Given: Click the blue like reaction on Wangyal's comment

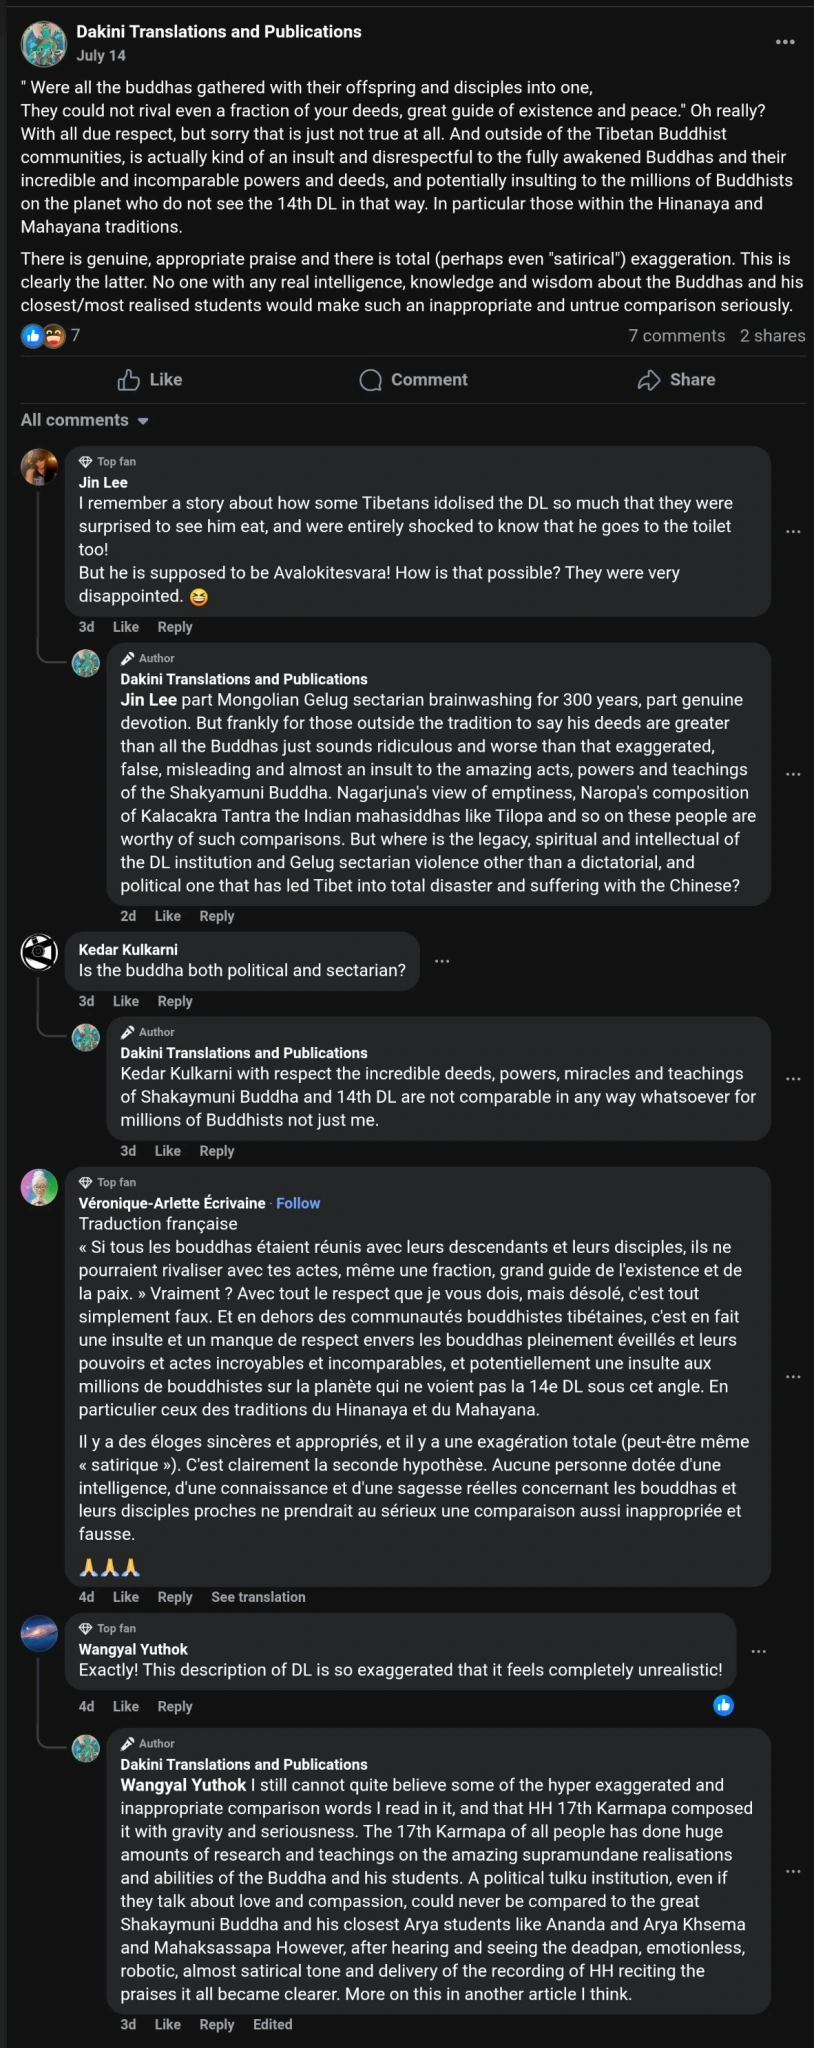Looking at the screenshot, I should [x=723, y=1705].
